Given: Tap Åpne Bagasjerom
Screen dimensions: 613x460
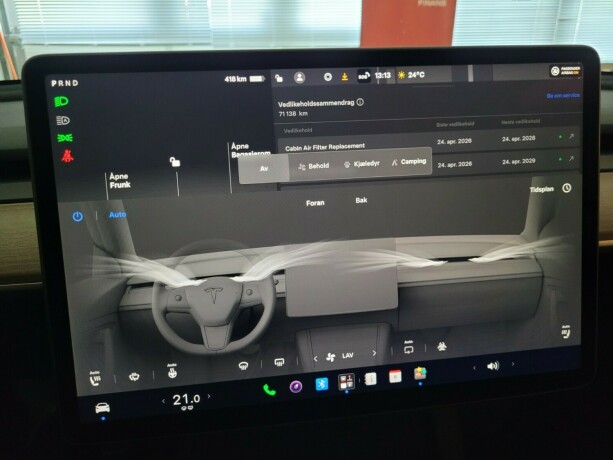Looking at the screenshot, I should point(250,150).
